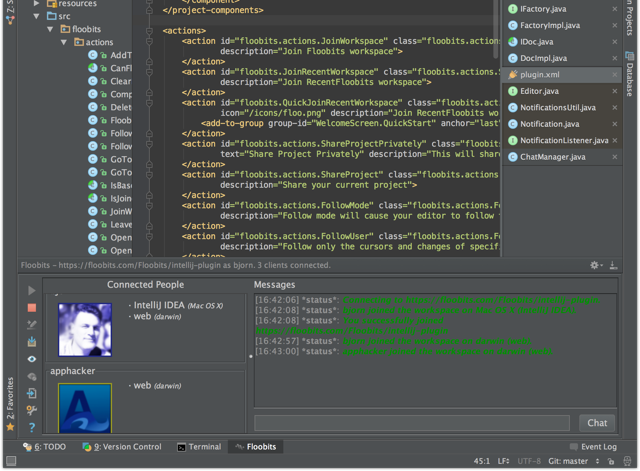The width and height of the screenshot is (640, 471).
Task: Close the ChatManager.java tab
Action: [x=615, y=157]
